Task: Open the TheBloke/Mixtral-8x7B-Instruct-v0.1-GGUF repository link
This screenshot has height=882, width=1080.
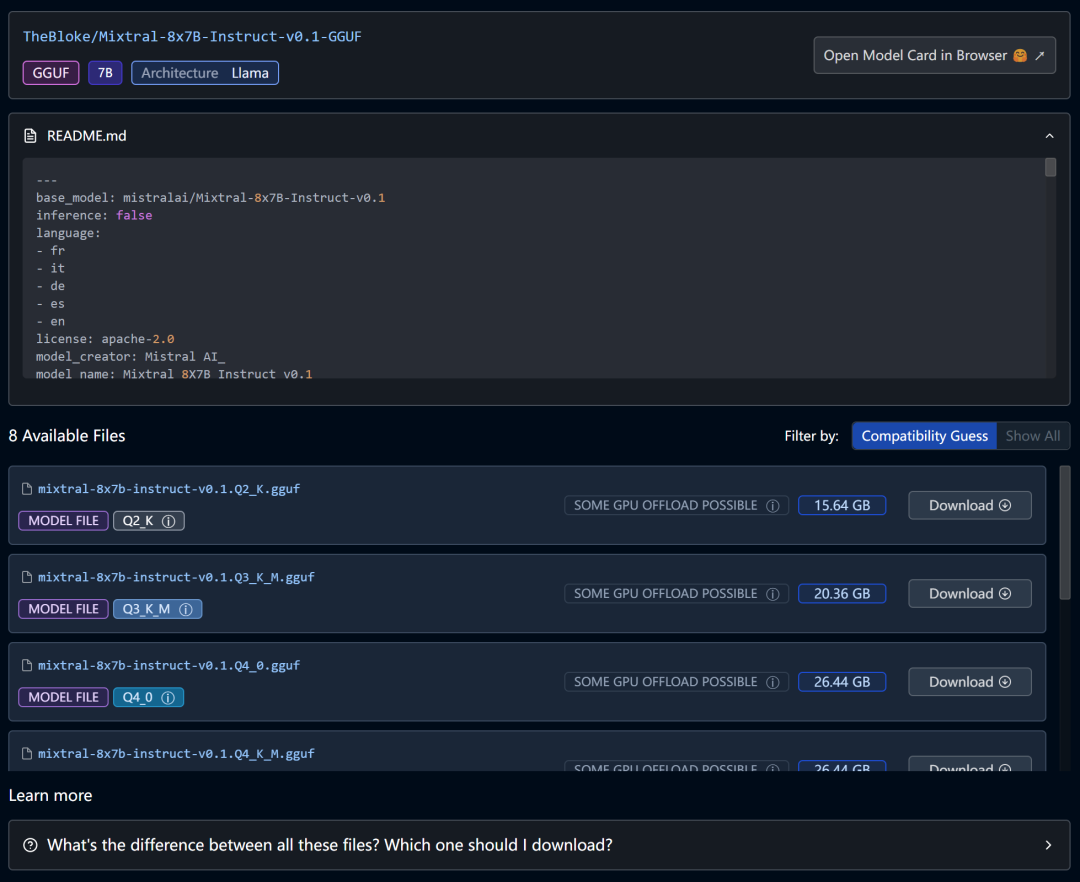Action: (x=192, y=36)
